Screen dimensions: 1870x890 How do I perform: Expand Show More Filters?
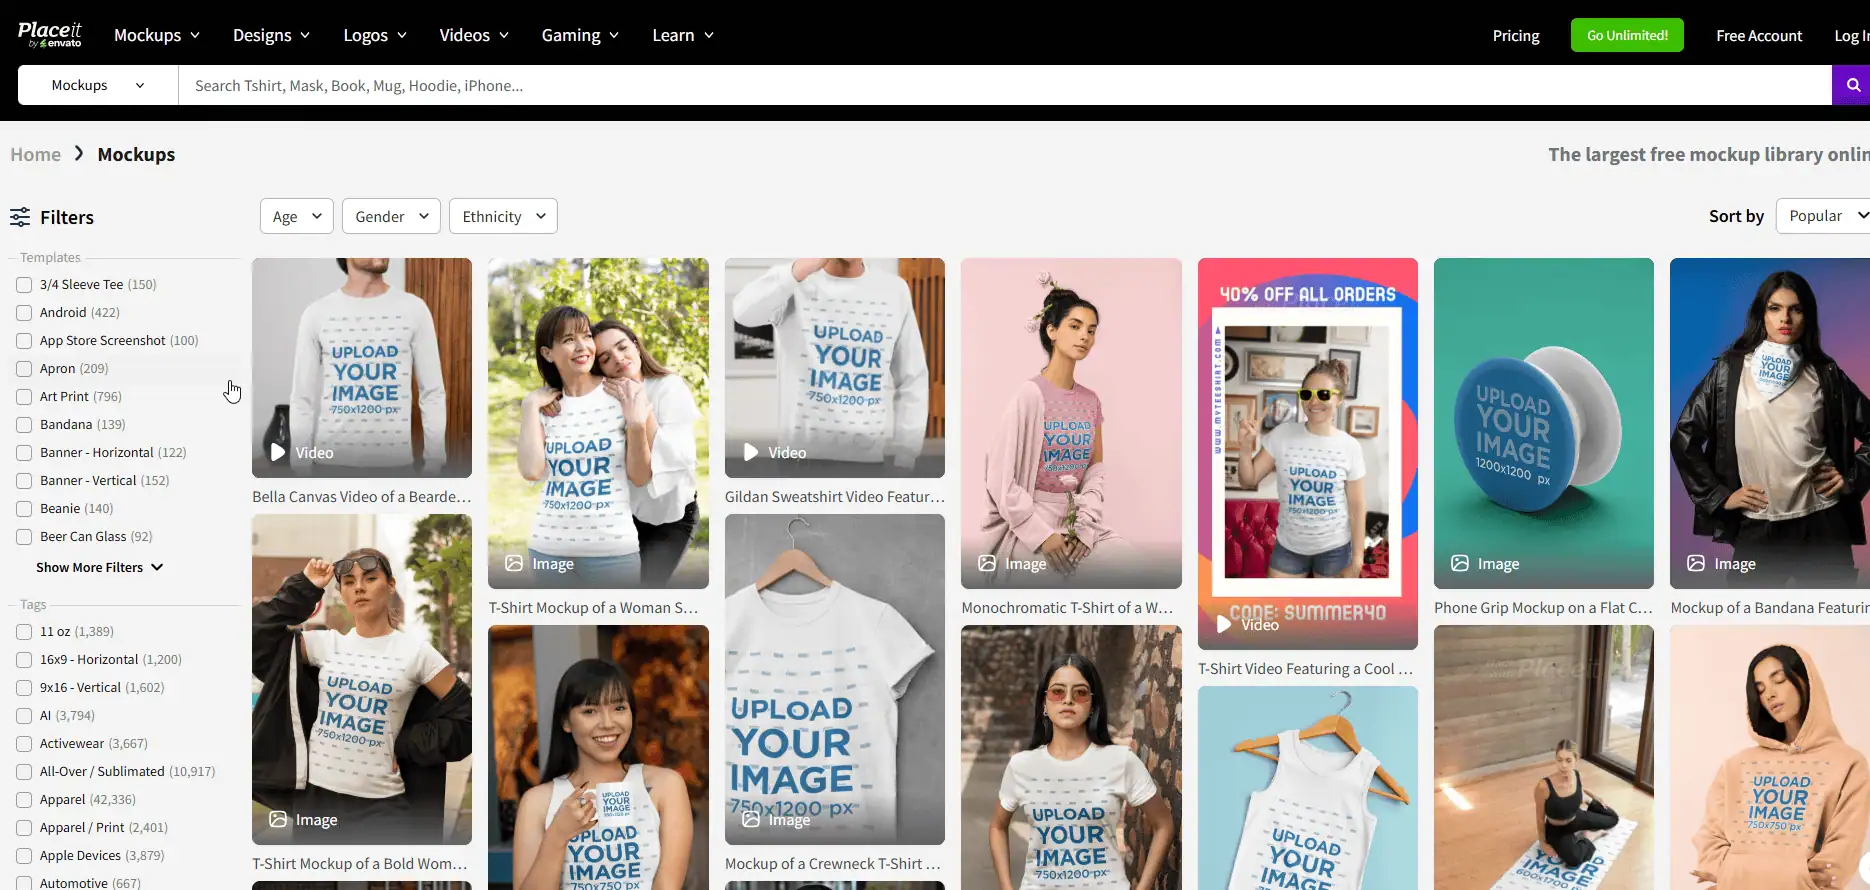99,567
